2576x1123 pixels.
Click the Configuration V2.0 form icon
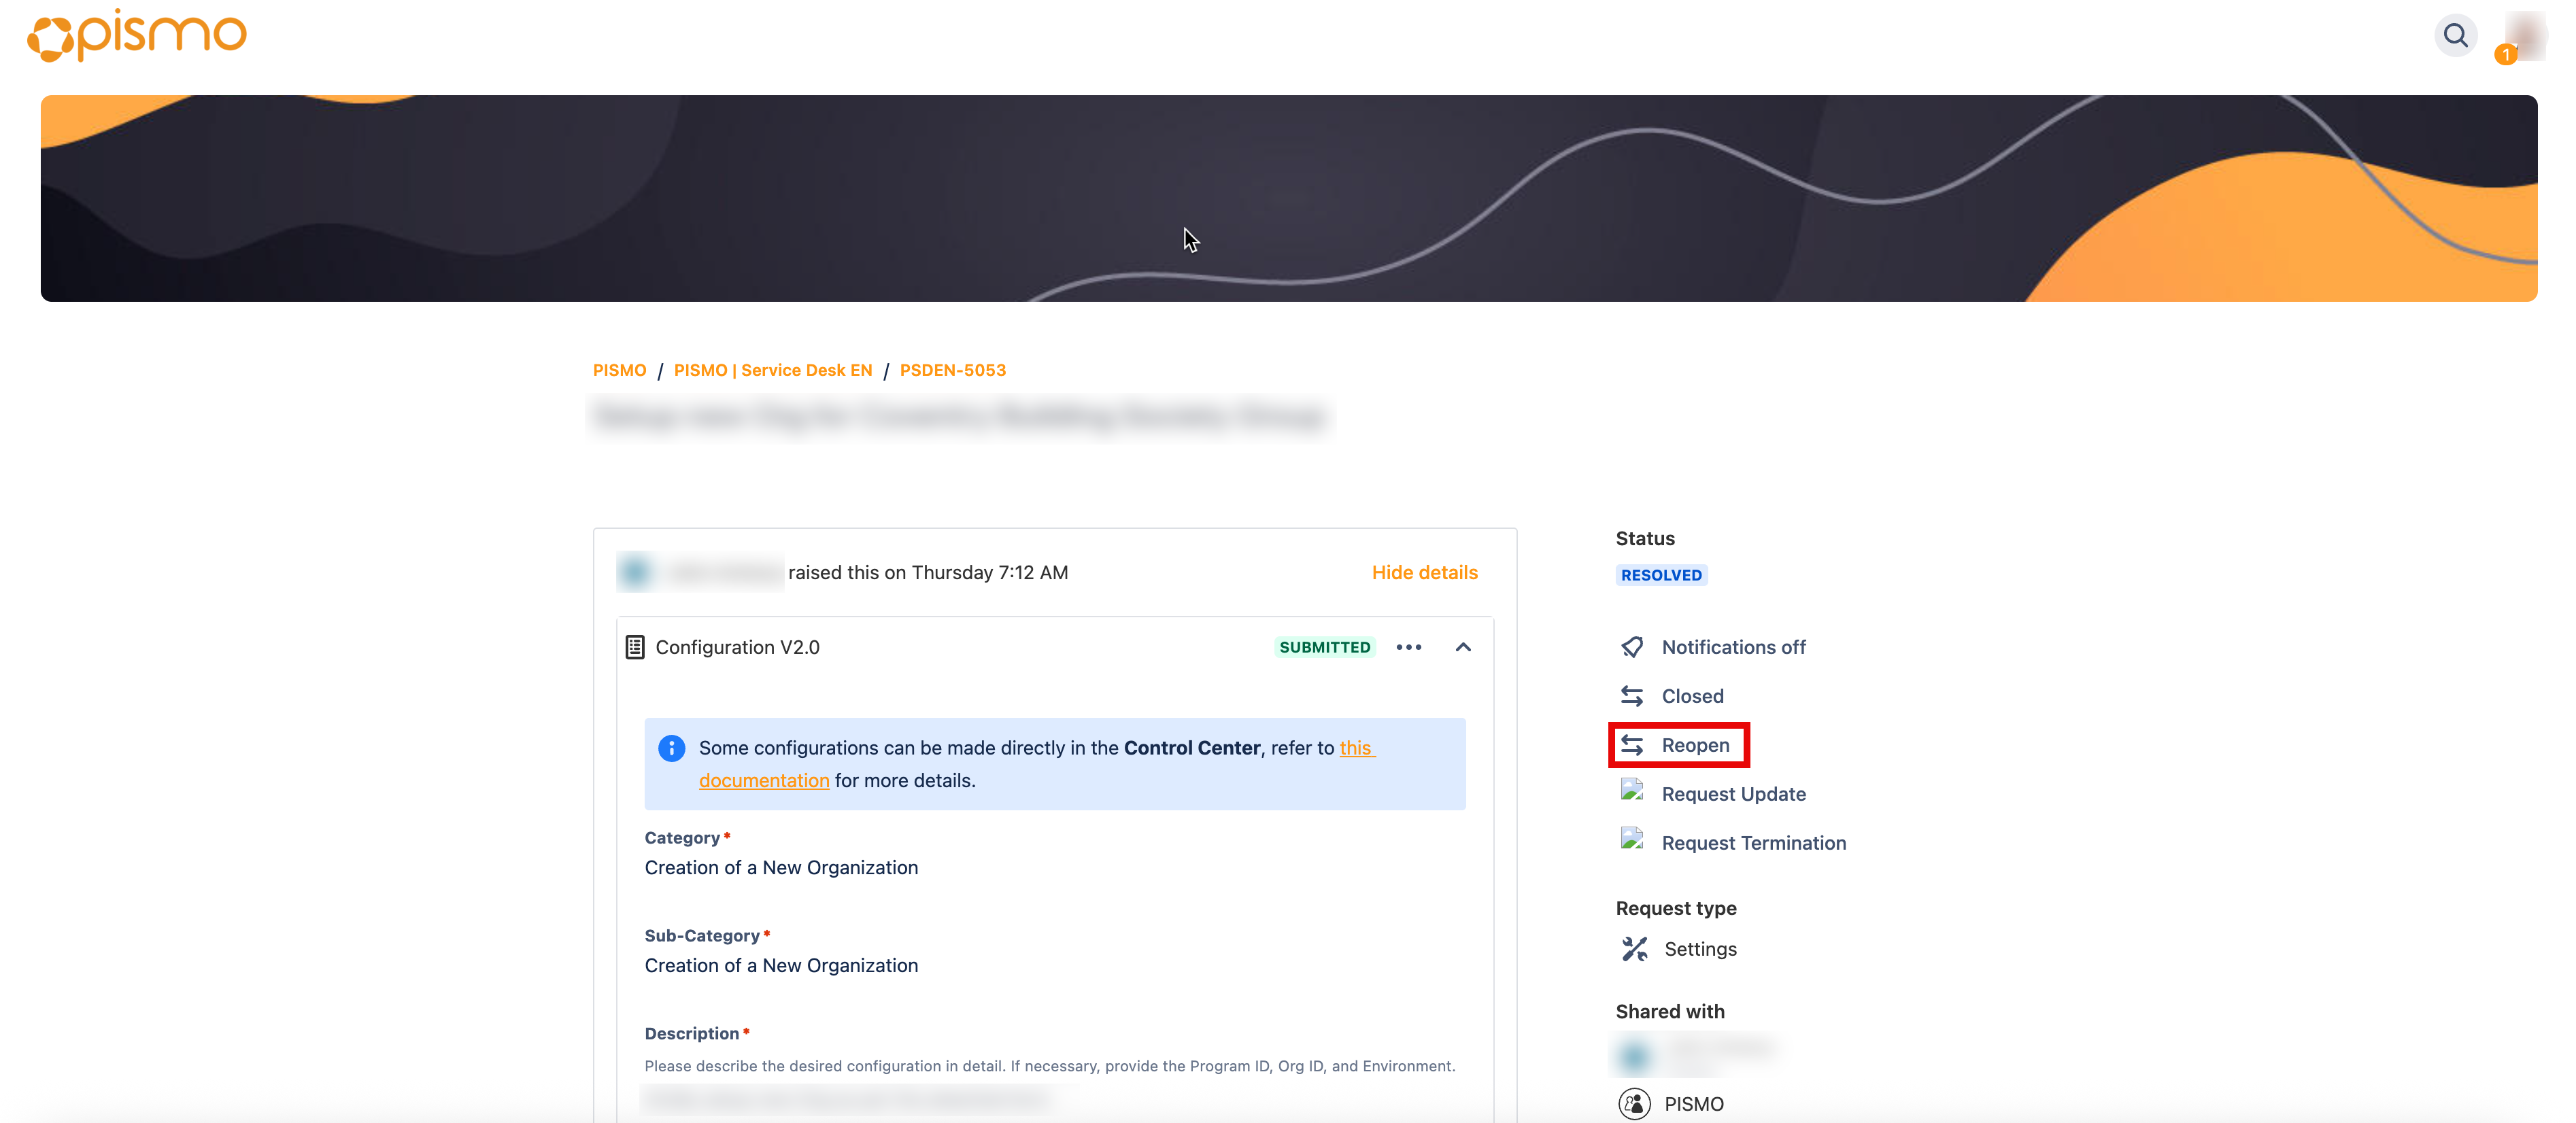click(x=635, y=647)
